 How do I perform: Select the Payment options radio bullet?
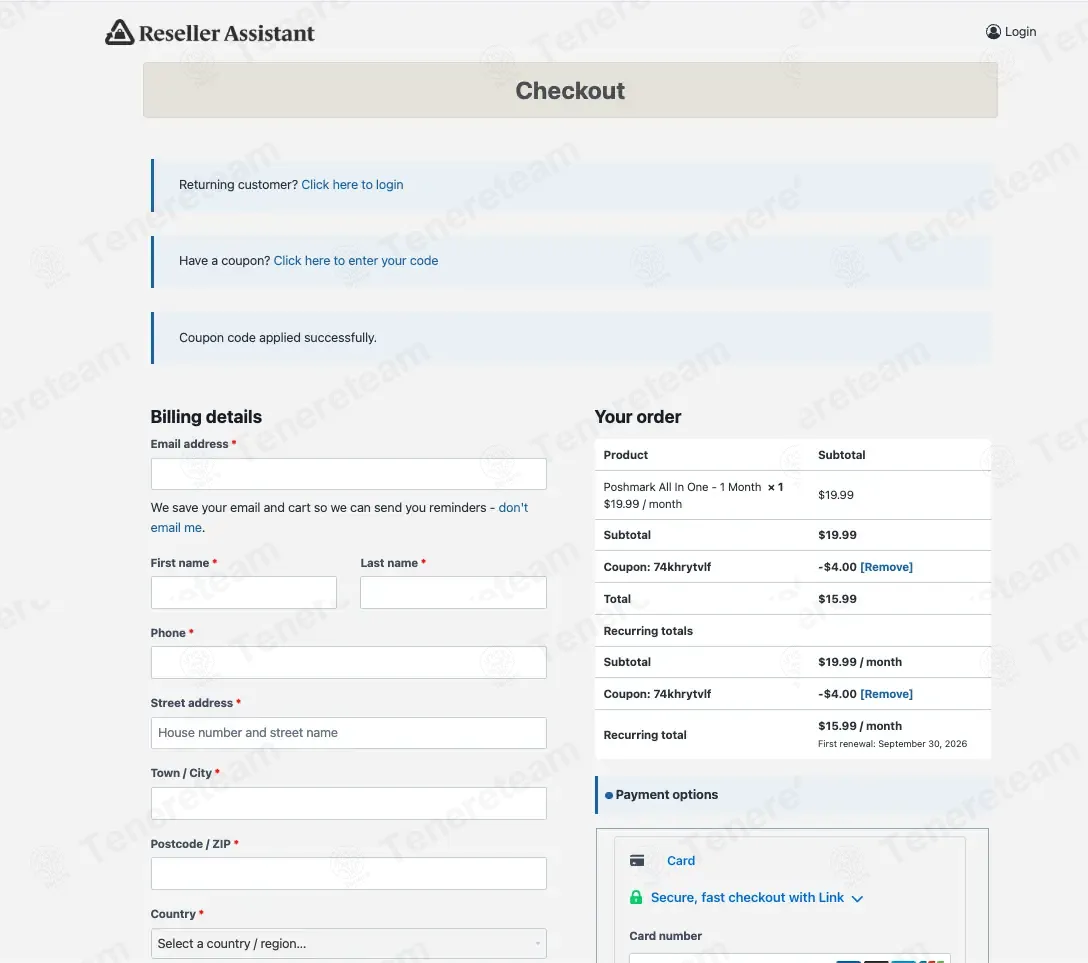(x=609, y=795)
